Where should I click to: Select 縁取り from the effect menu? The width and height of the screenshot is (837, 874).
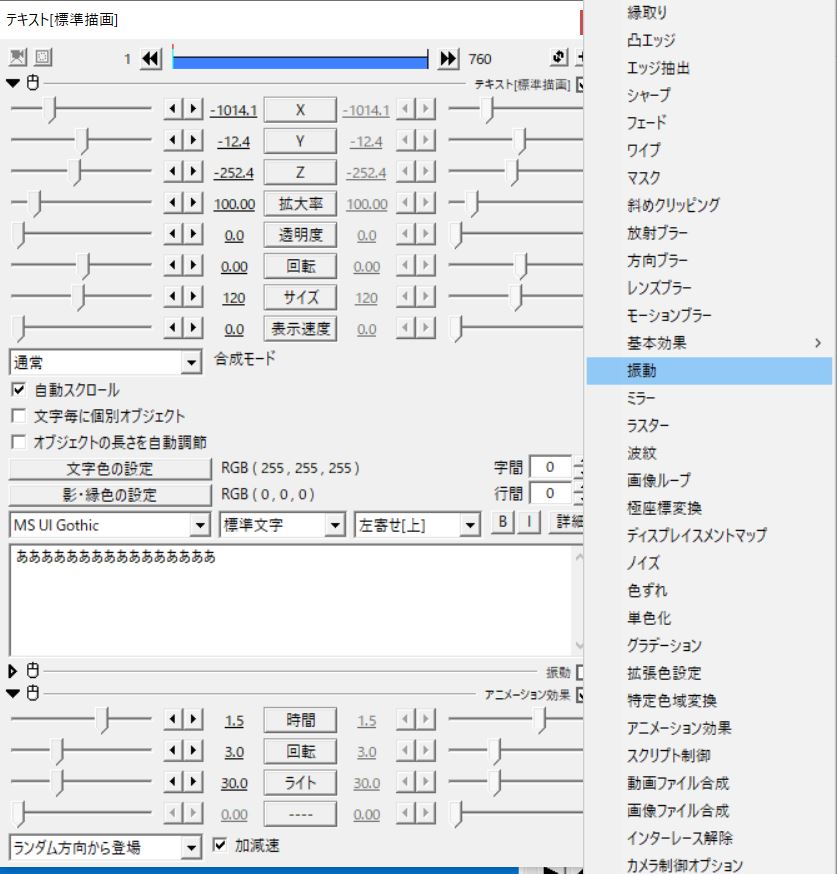pos(709,12)
